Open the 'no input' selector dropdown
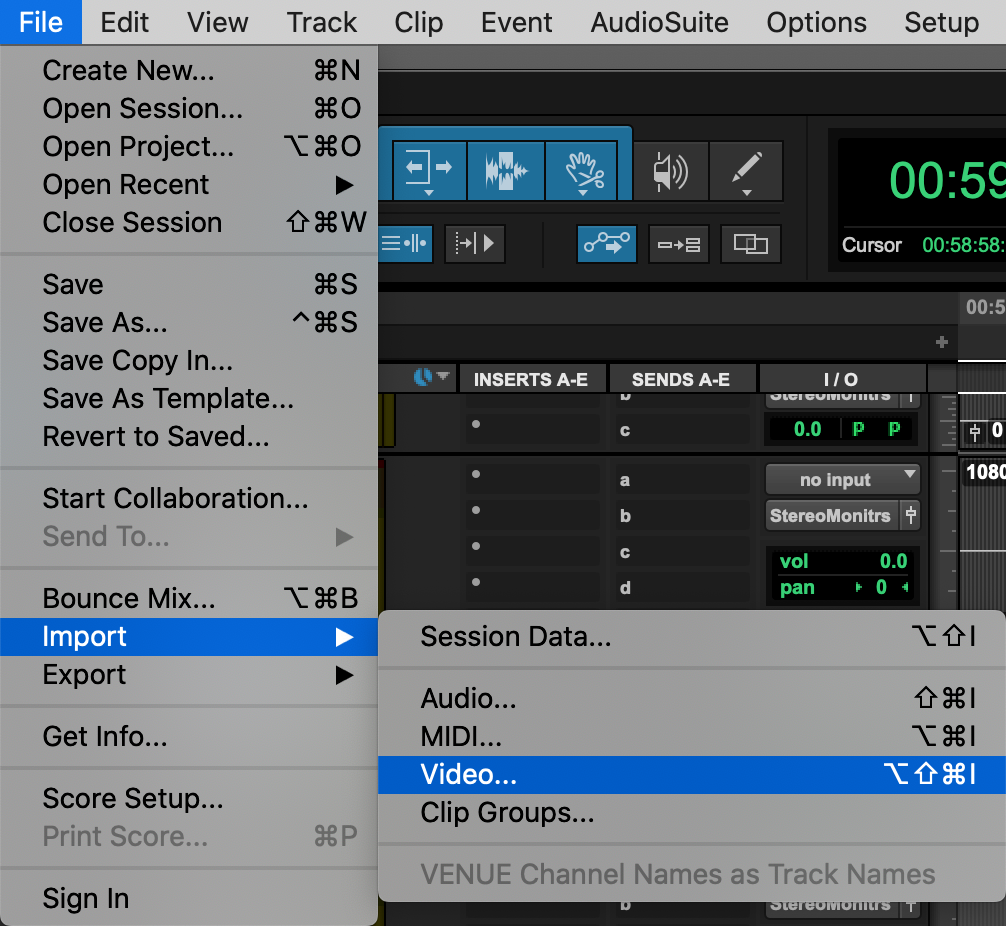The width and height of the screenshot is (1006, 926). click(842, 479)
